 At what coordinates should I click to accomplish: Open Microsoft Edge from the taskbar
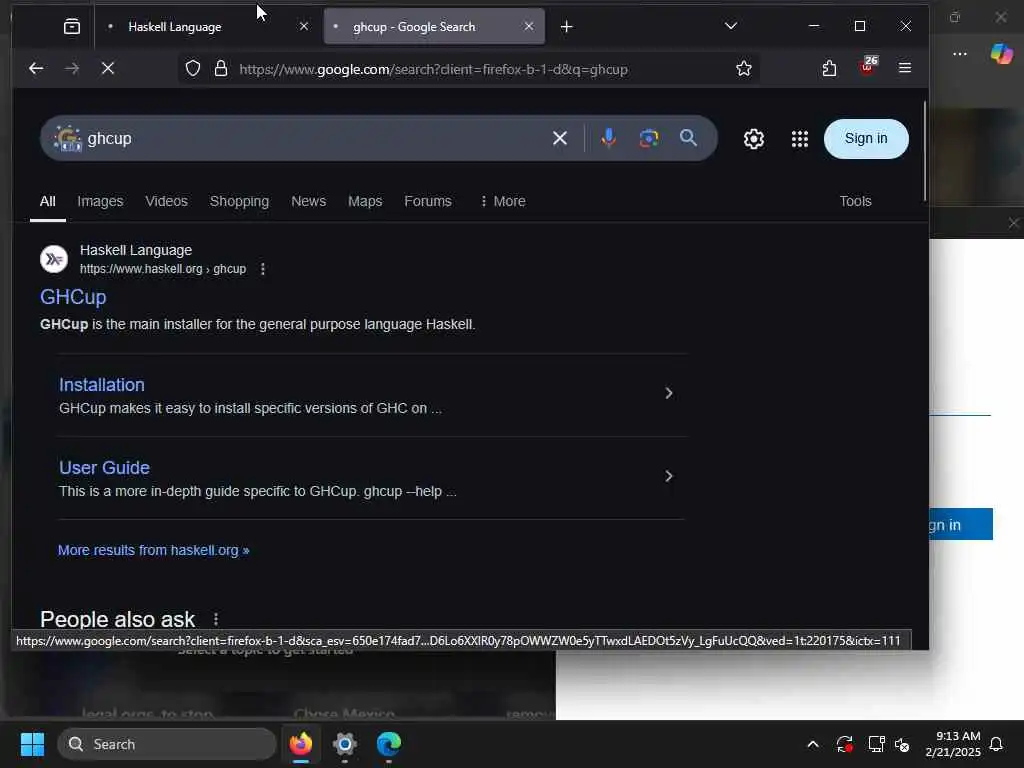(389, 744)
